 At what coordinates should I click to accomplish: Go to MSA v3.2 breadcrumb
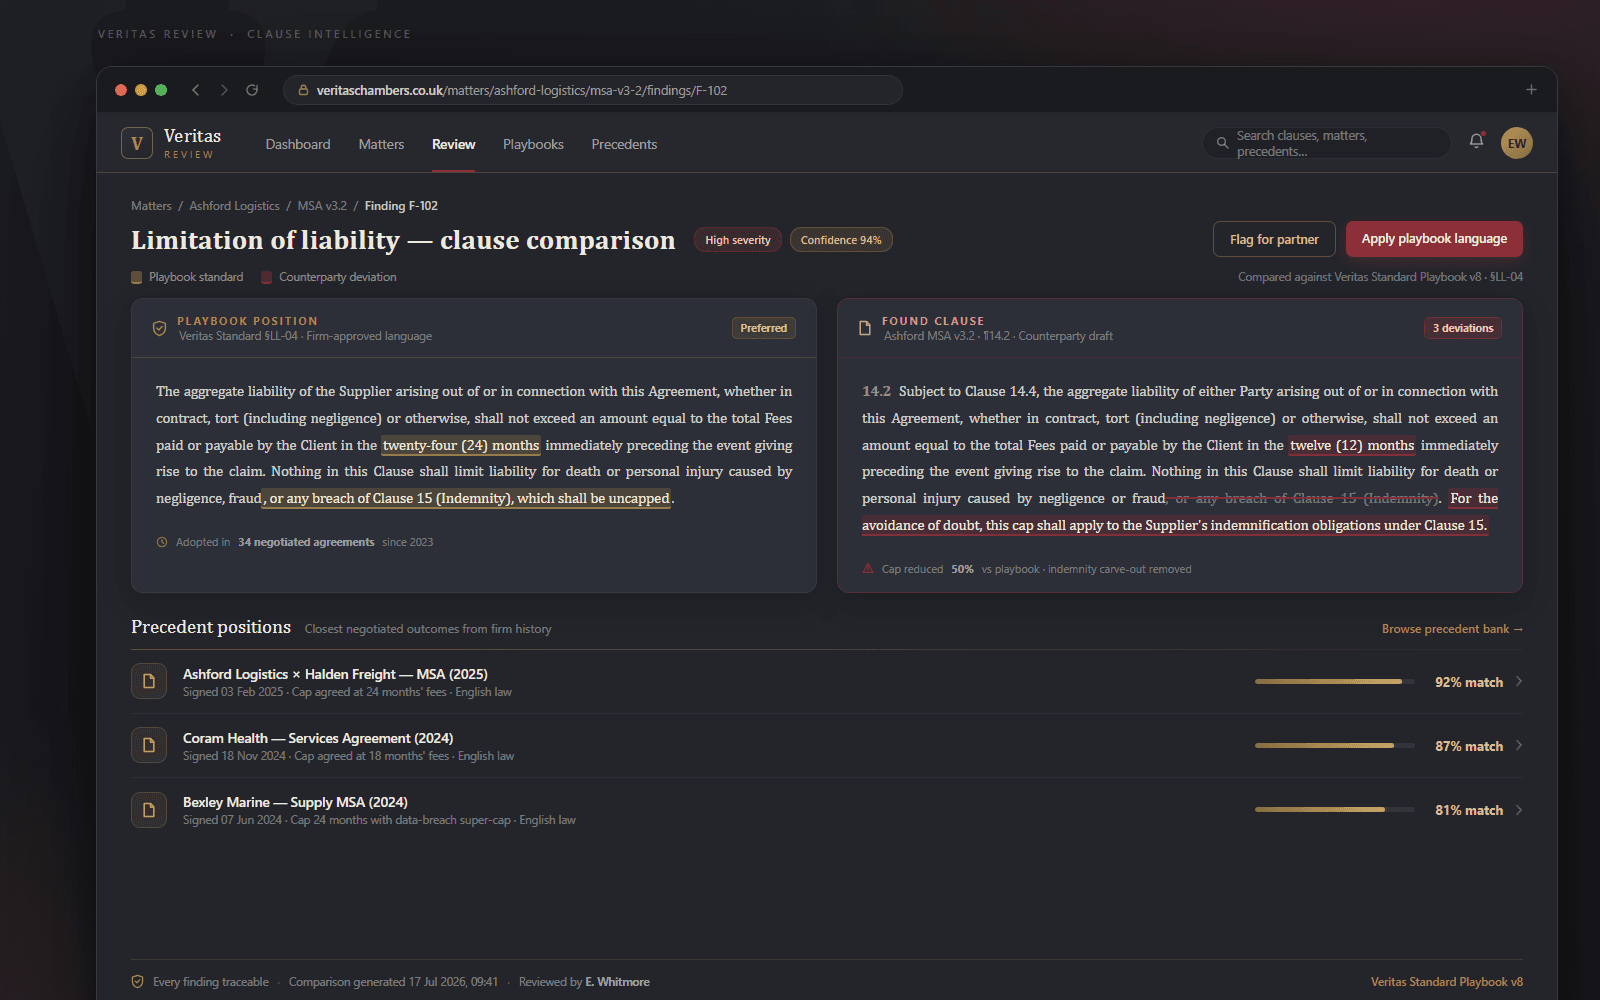tap(322, 206)
